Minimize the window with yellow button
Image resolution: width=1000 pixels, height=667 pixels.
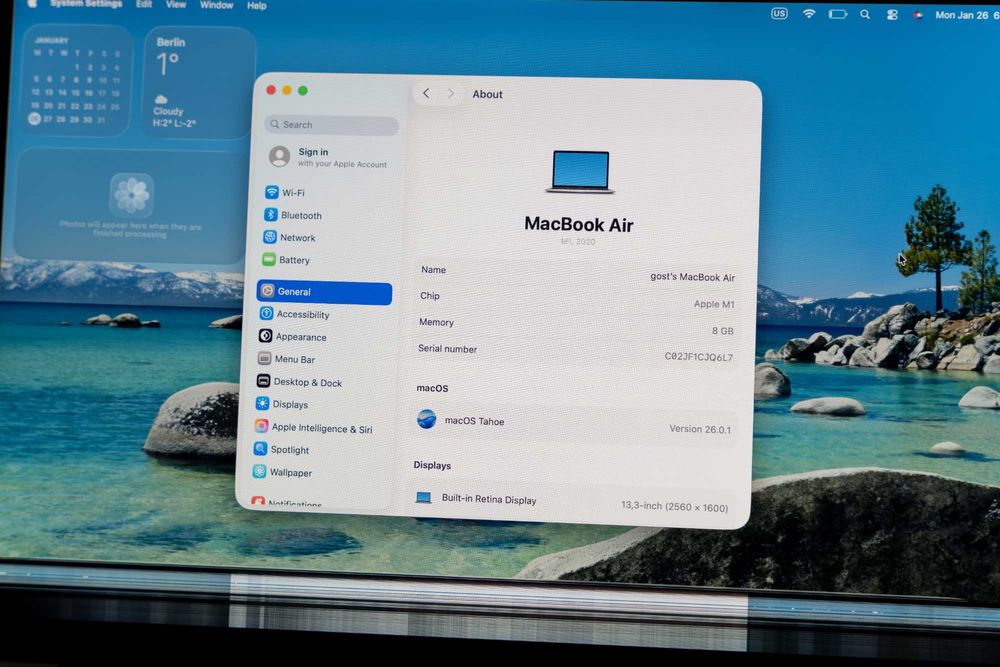(x=287, y=90)
